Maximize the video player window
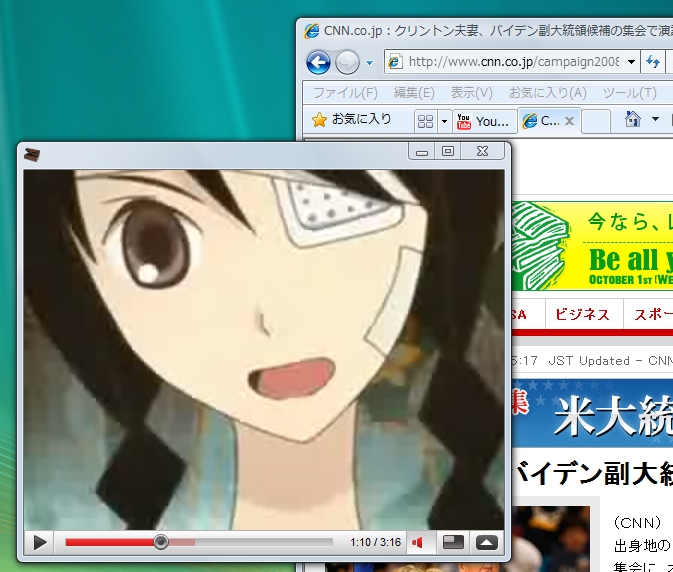This screenshot has height=572, width=673. click(448, 151)
